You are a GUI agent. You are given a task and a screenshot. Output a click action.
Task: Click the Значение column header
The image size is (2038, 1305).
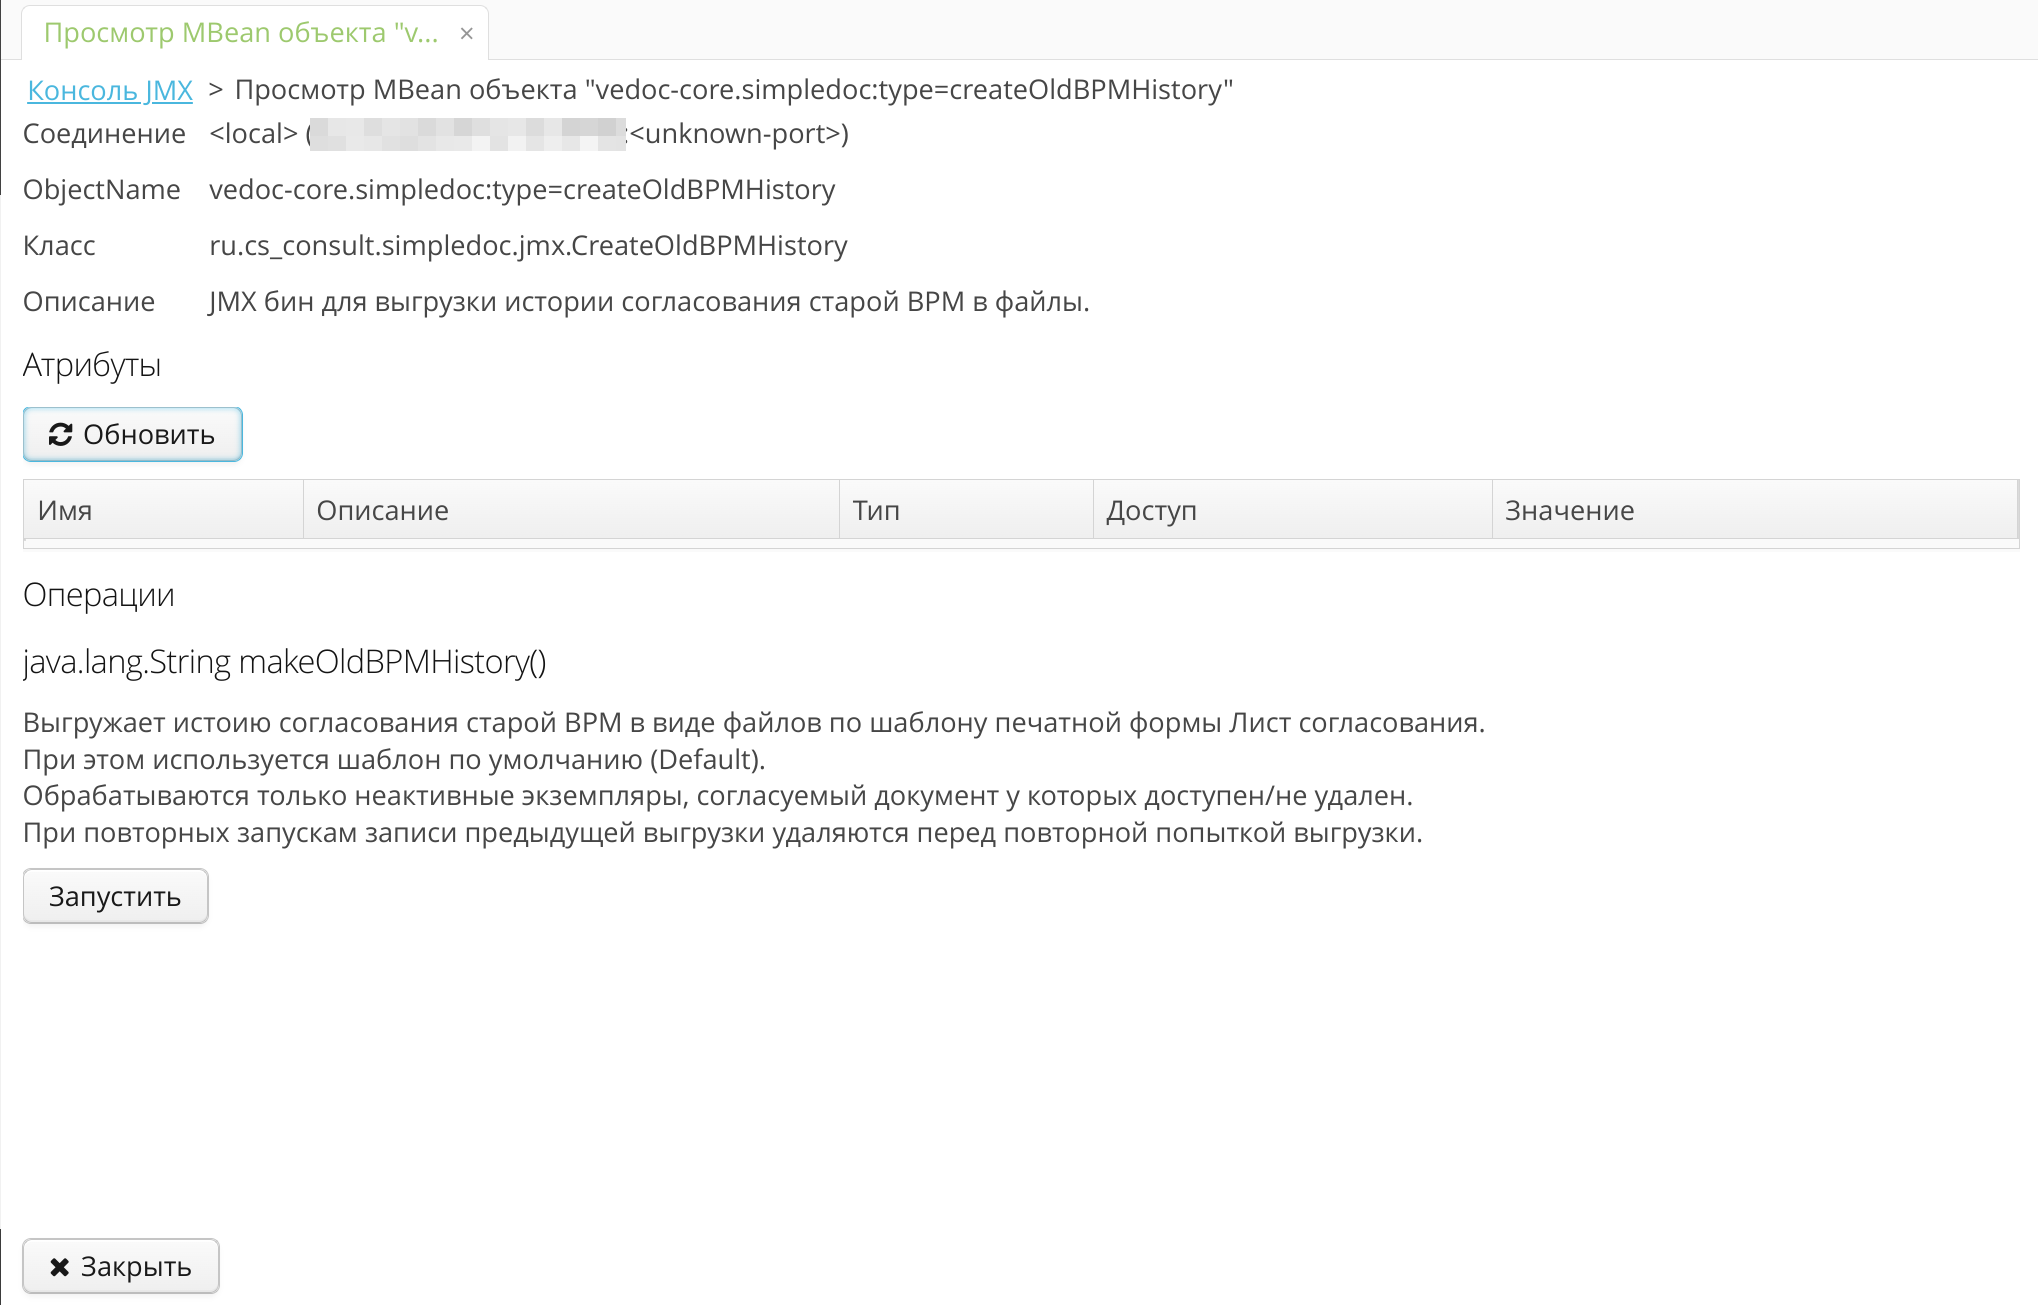(1569, 510)
